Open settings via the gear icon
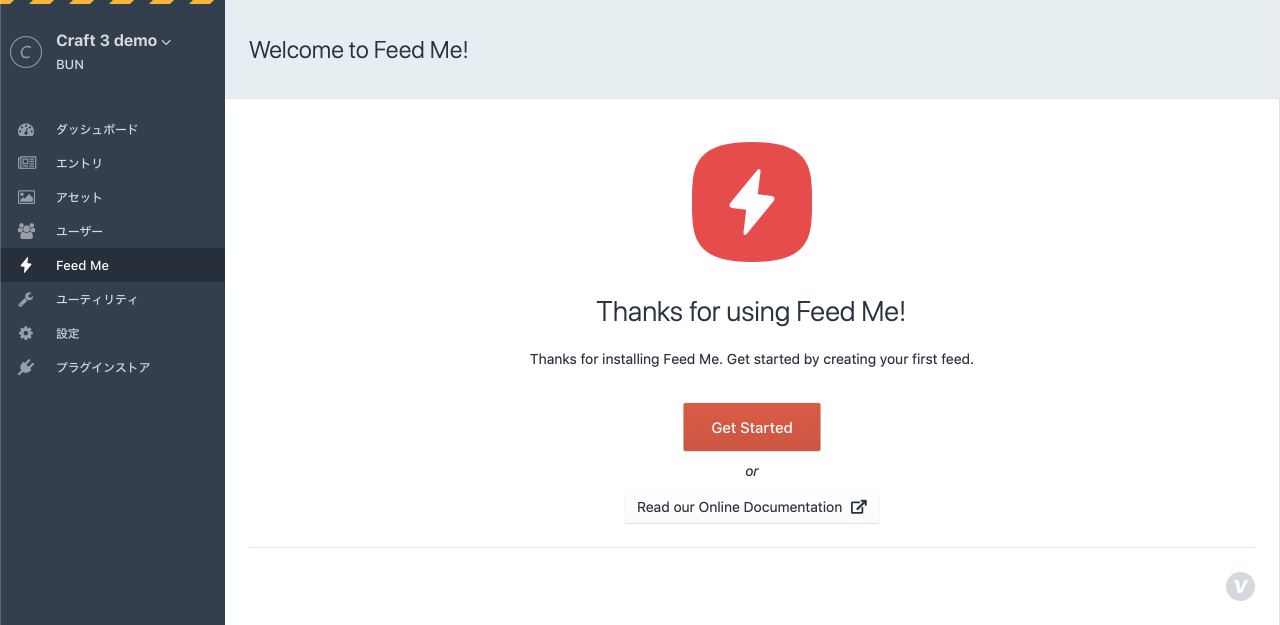Image resolution: width=1280 pixels, height=625 pixels. point(26,333)
